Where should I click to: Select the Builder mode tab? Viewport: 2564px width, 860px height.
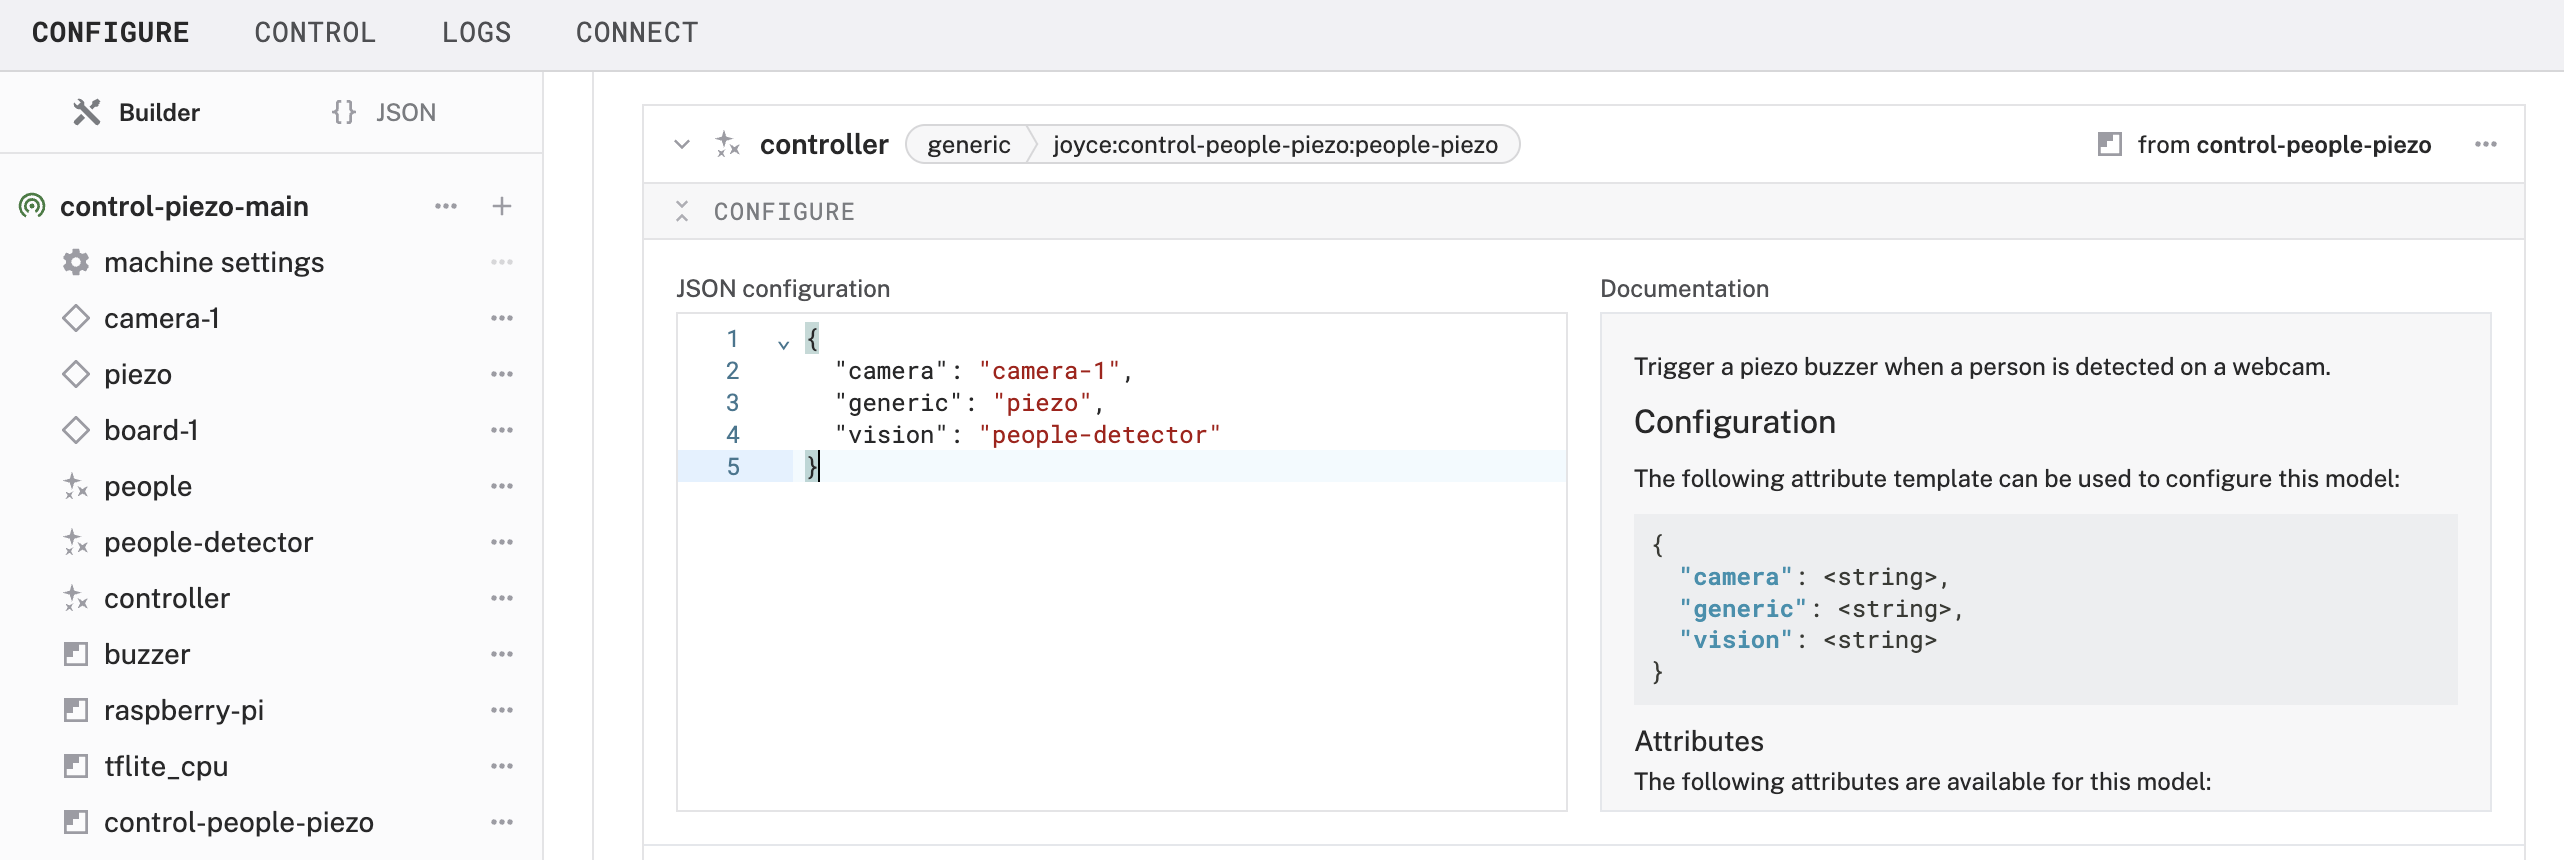point(136,112)
